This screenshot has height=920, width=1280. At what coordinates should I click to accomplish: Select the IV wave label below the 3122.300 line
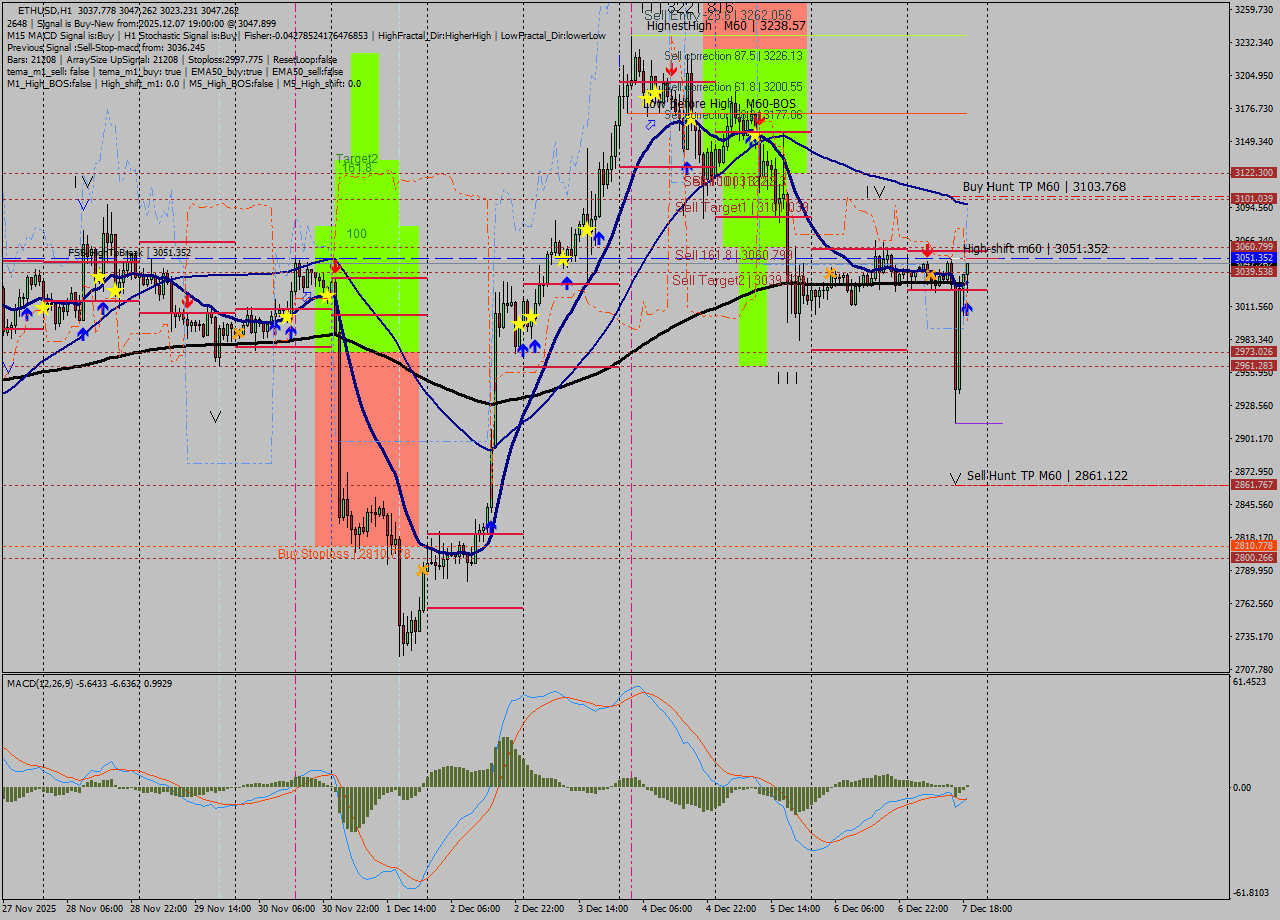875,191
